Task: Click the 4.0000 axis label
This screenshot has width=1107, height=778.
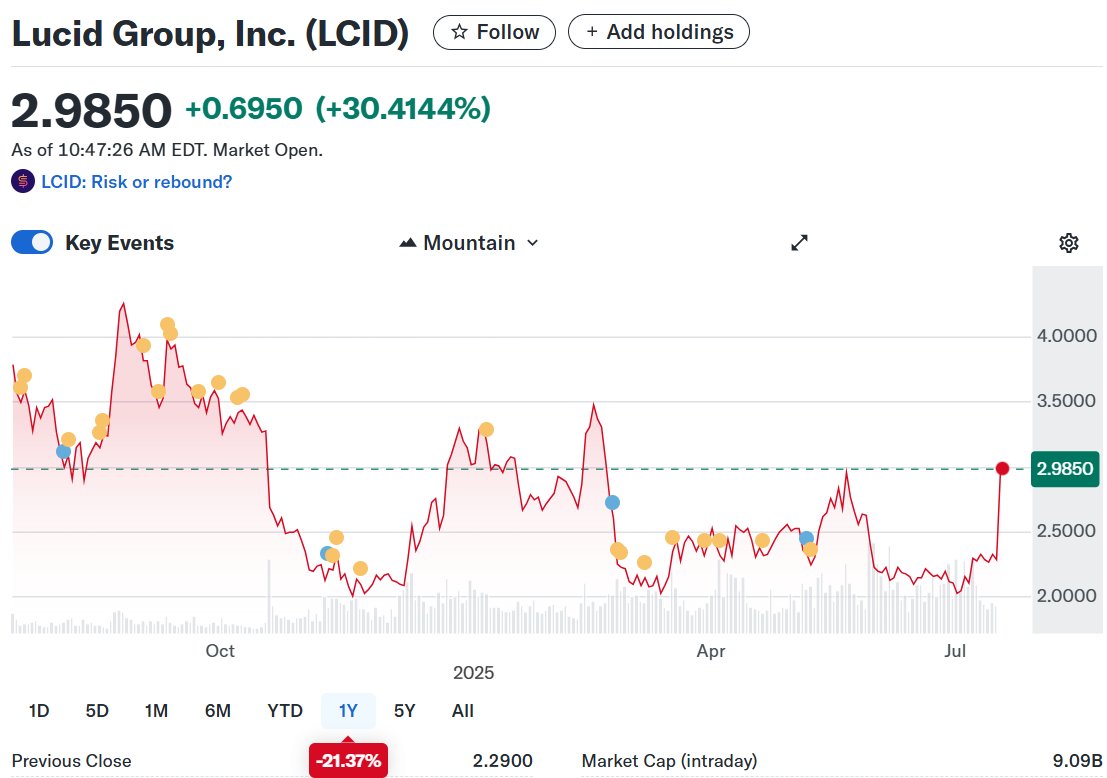Action: 1067,336
